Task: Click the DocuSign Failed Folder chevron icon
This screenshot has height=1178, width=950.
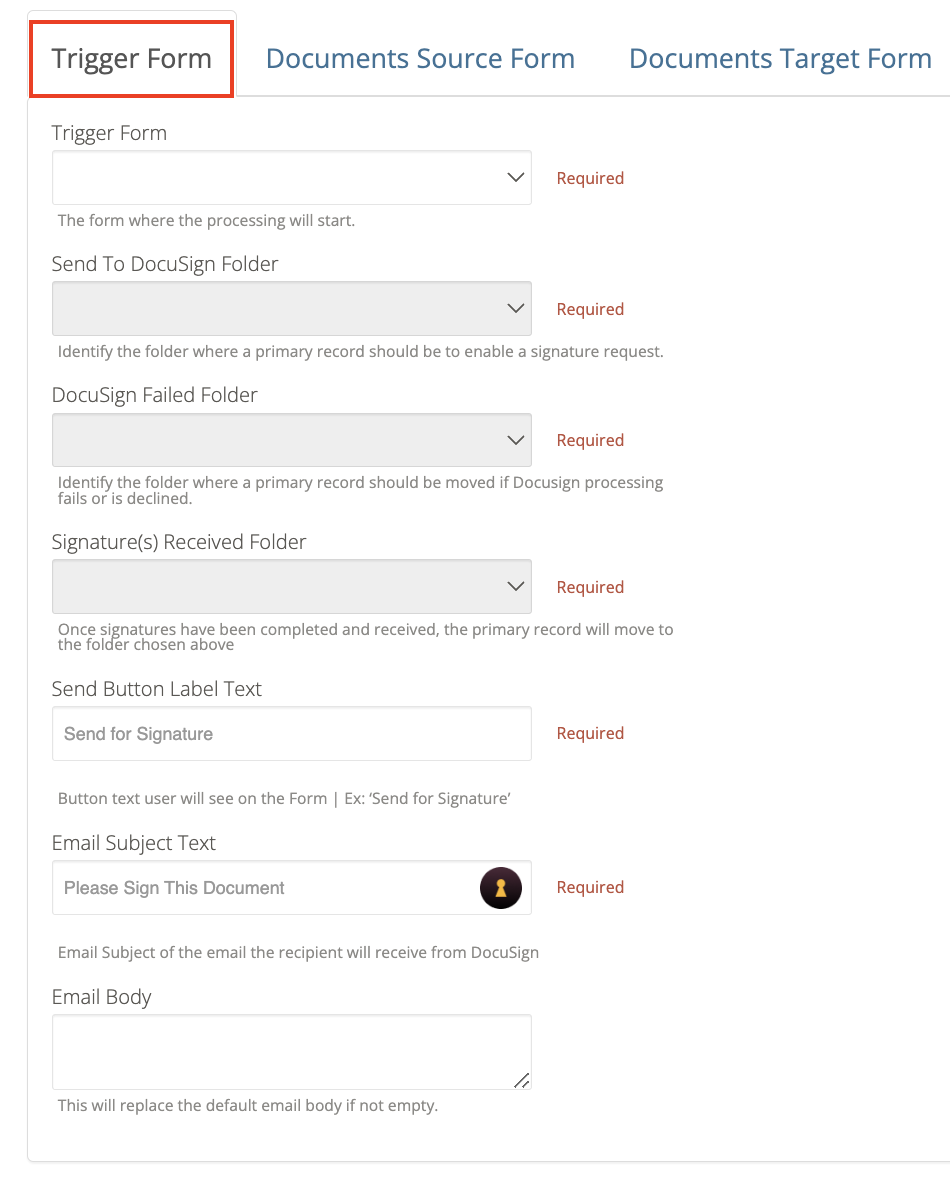Action: [515, 439]
